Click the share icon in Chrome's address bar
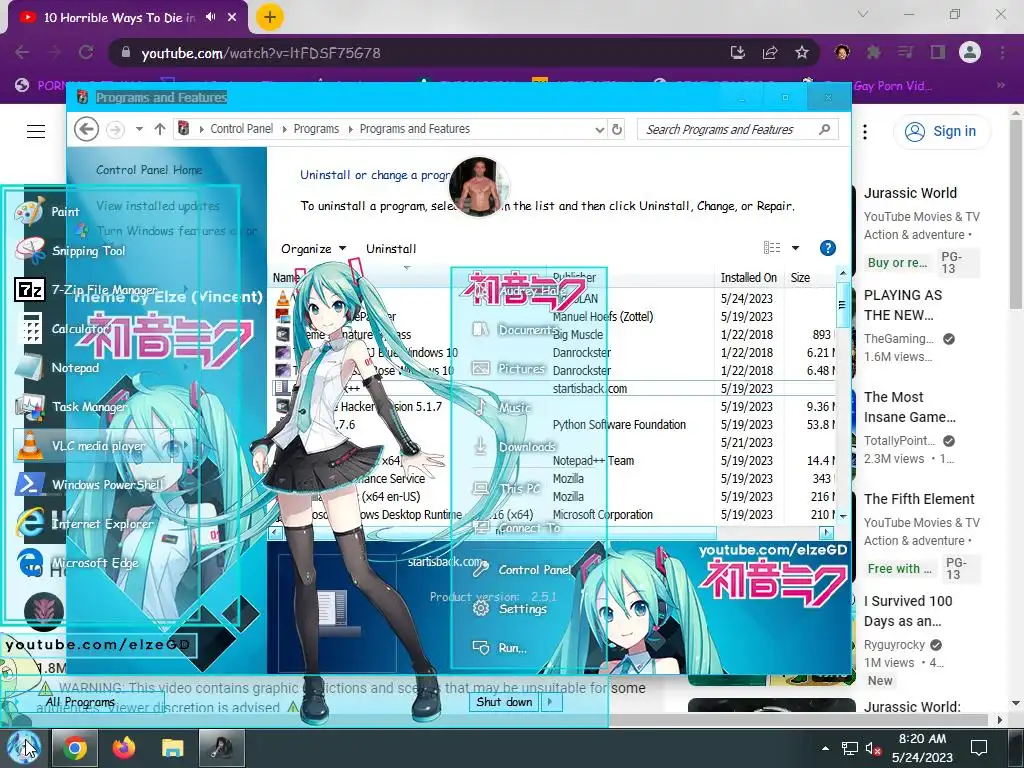This screenshot has width=1024, height=768. [770, 52]
